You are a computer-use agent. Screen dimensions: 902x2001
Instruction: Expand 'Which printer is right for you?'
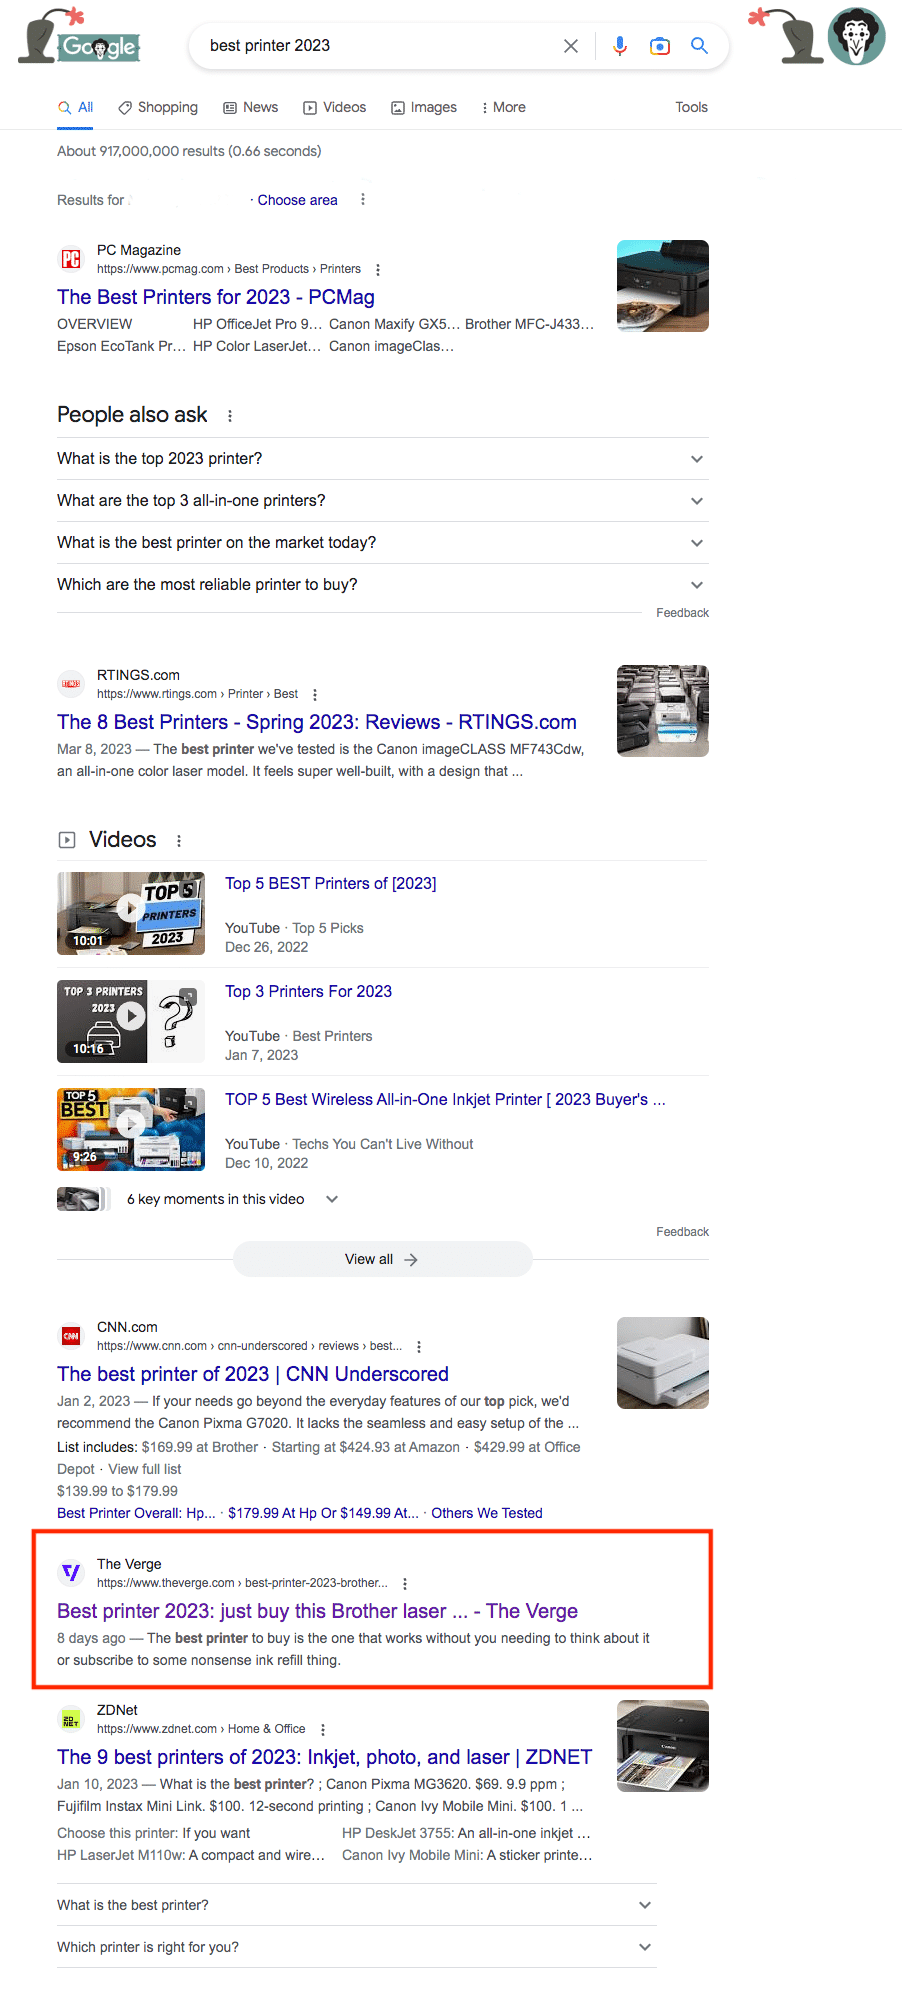[357, 1947]
